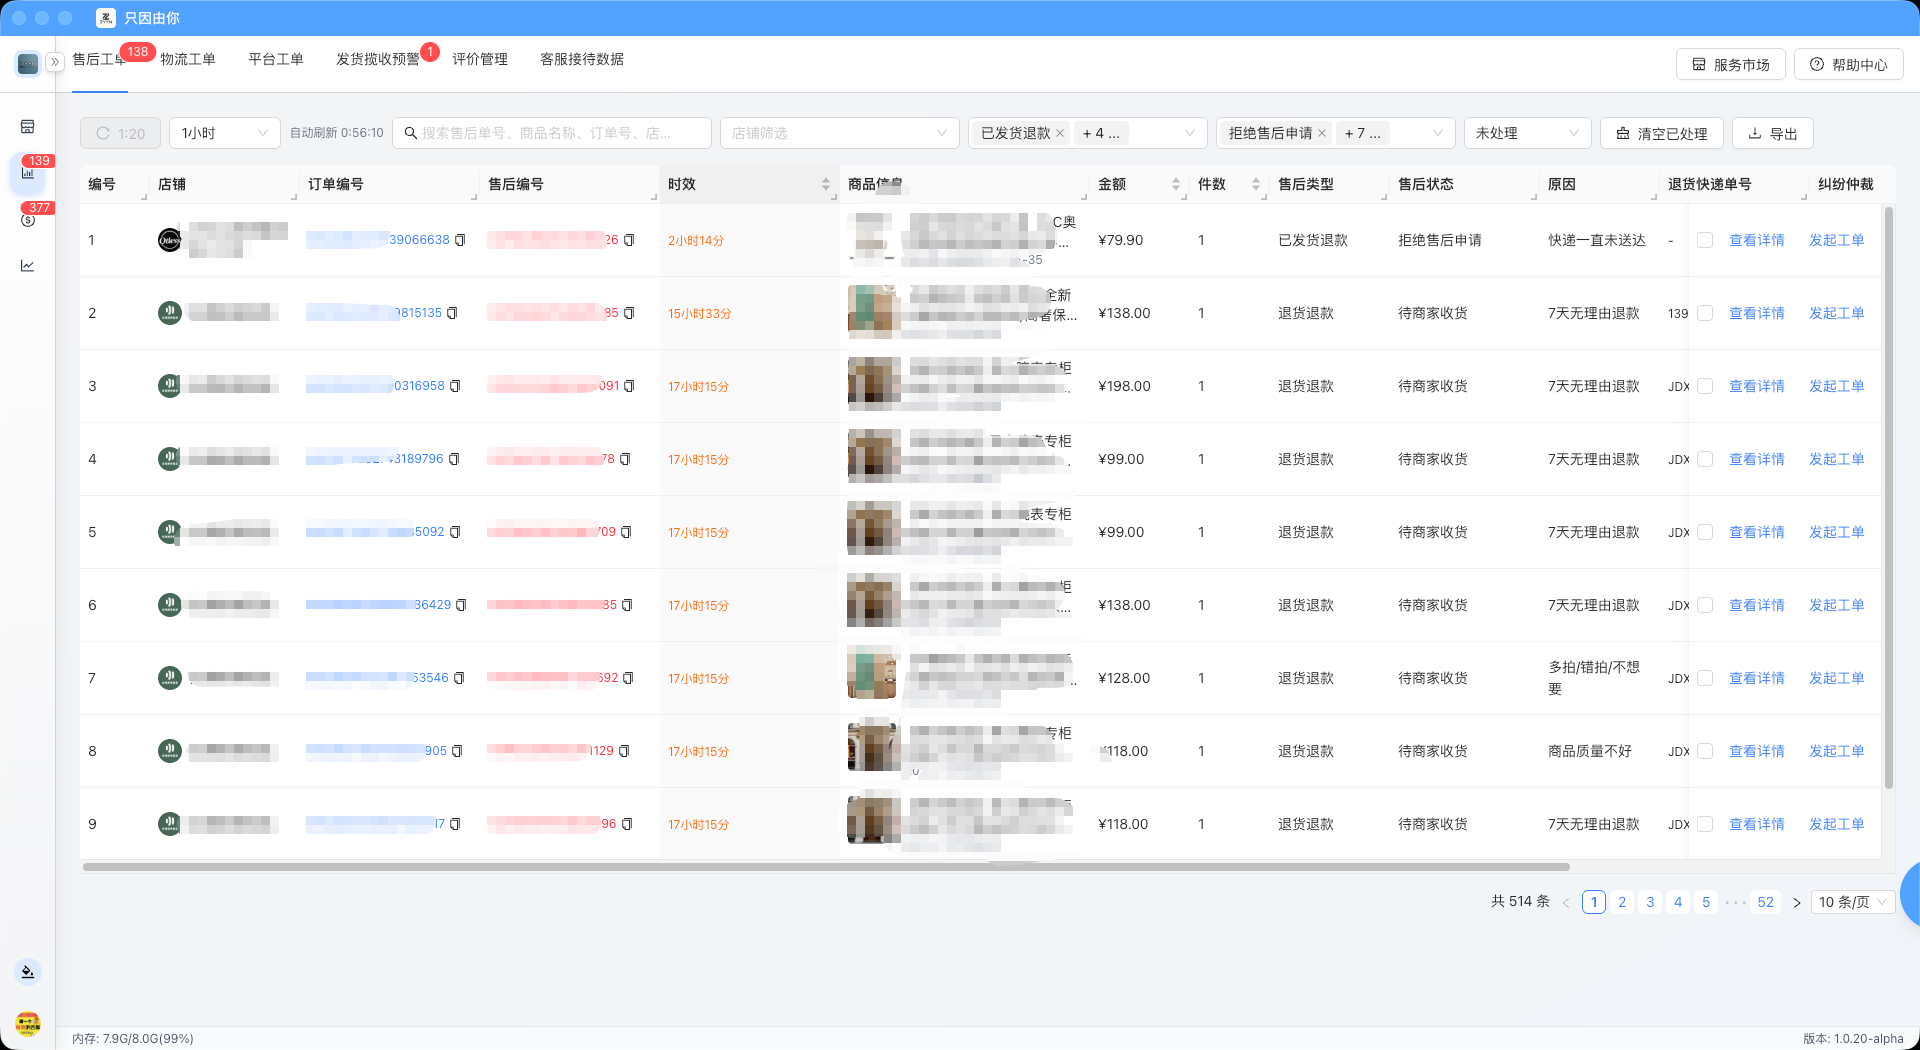Click the horizontal scrollbar below the table
The width and height of the screenshot is (1920, 1050).
(x=826, y=867)
